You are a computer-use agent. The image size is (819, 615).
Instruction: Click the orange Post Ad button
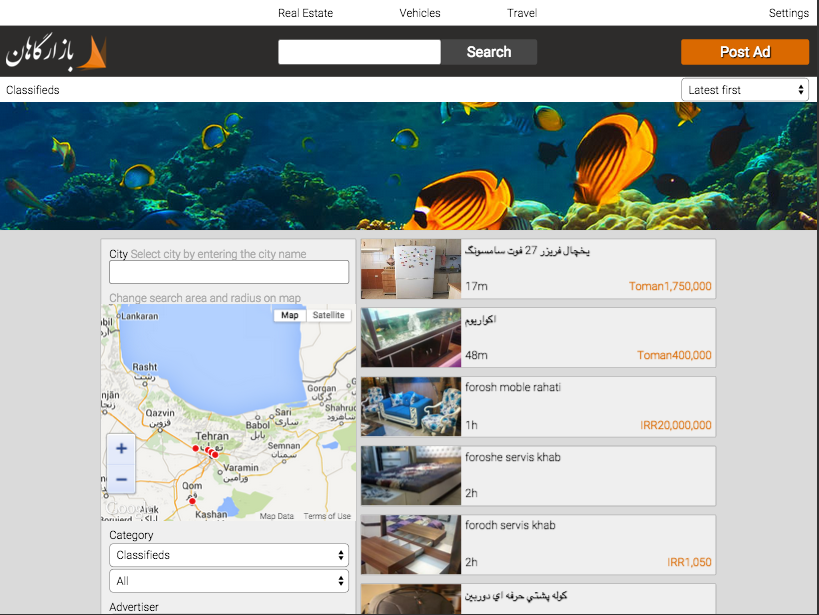[745, 52]
